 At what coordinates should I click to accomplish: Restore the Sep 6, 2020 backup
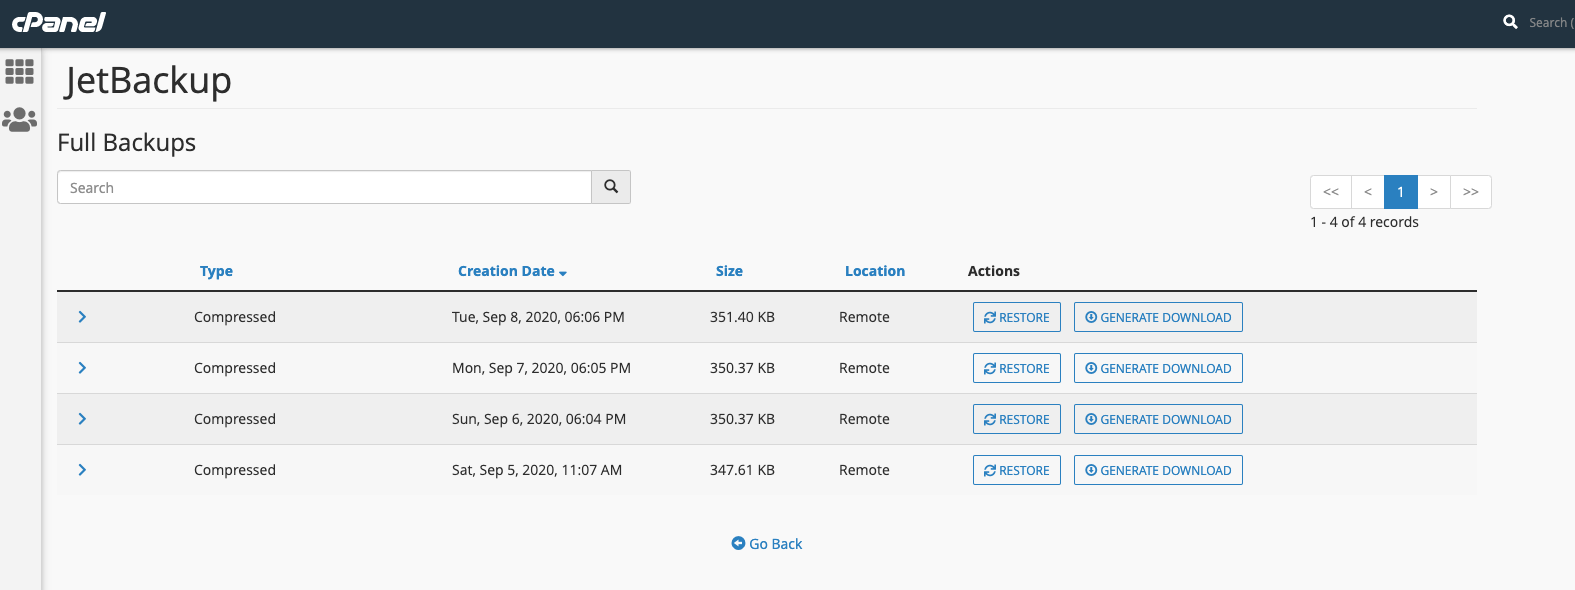1017,419
